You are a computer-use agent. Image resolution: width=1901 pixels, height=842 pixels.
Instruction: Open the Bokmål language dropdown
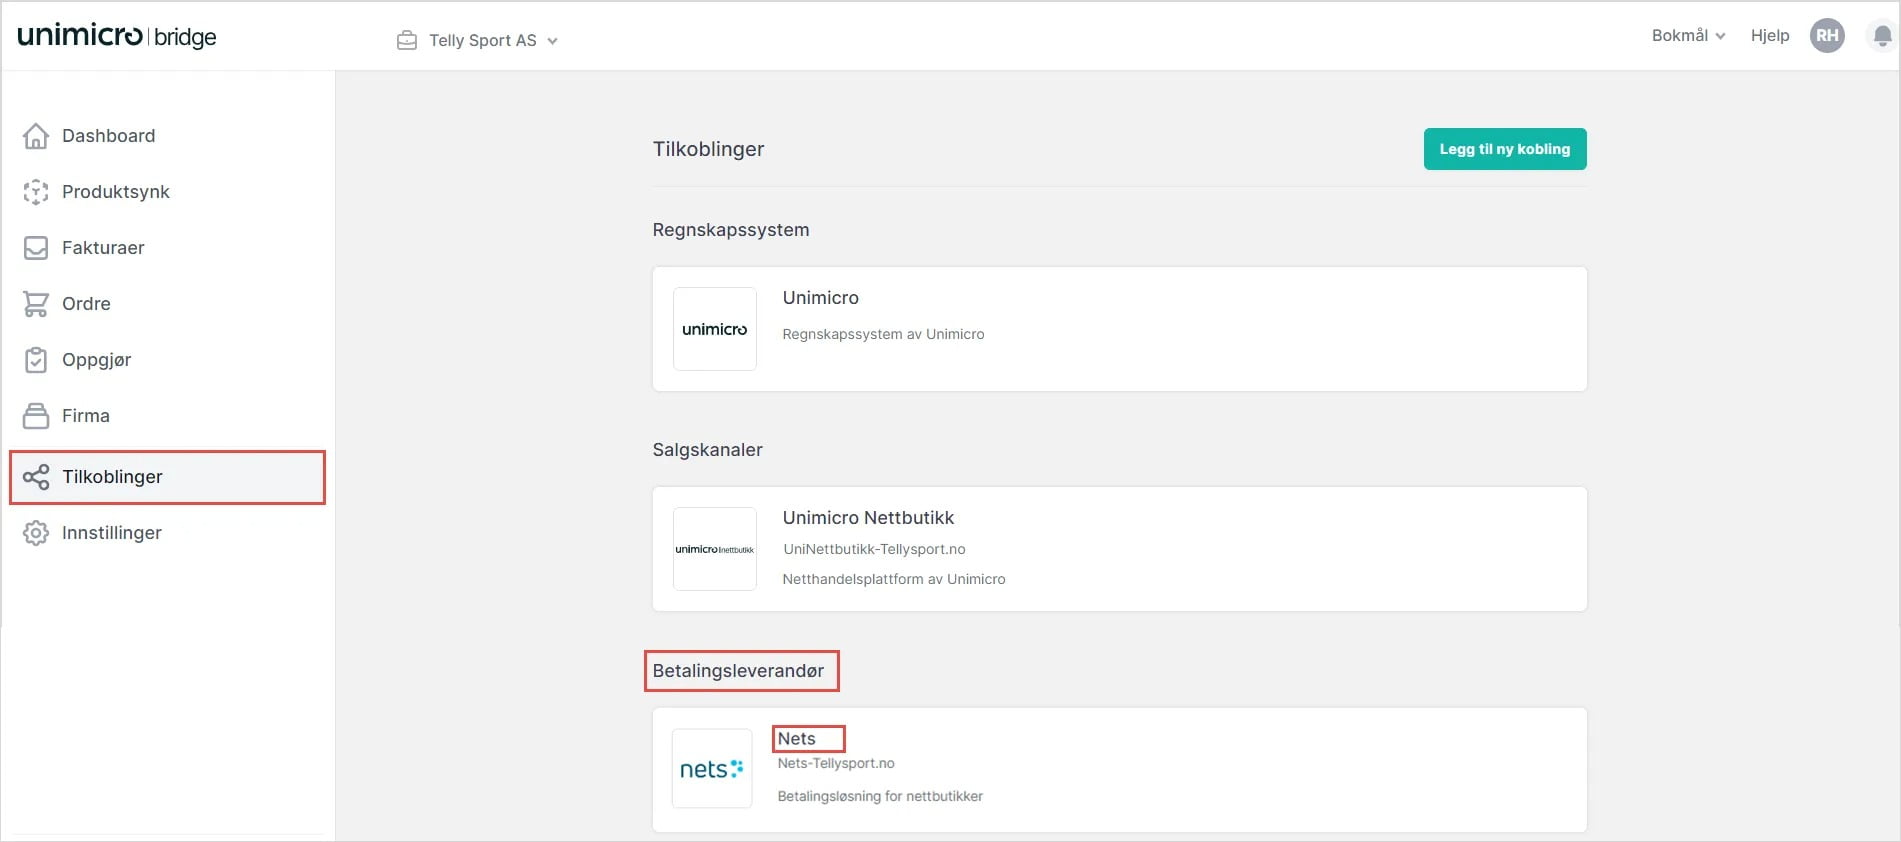point(1688,36)
